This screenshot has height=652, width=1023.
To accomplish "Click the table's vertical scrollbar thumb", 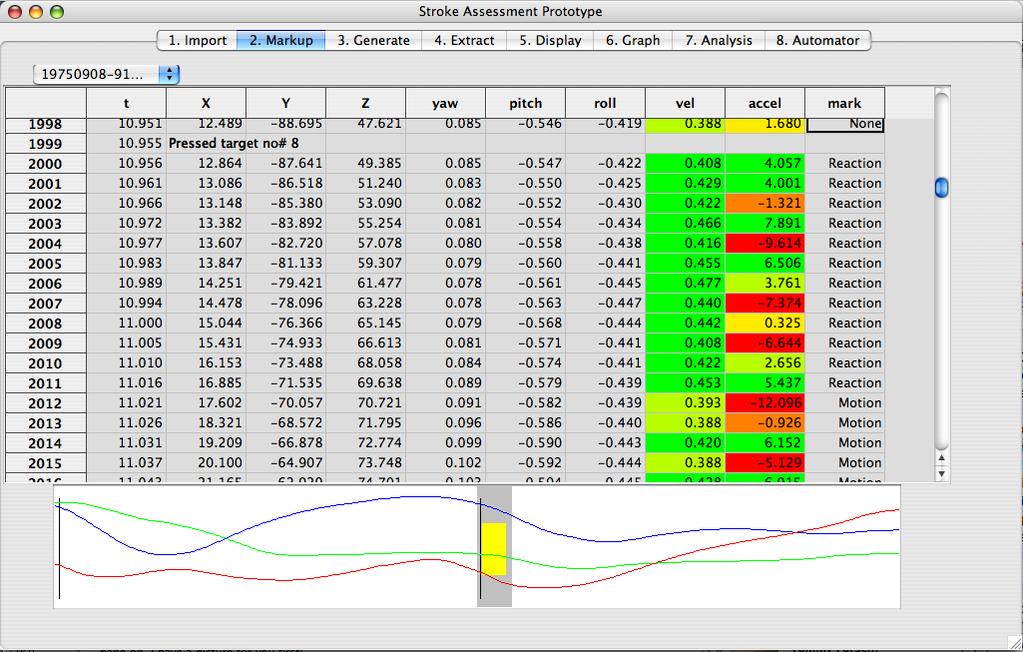I will 941,188.
